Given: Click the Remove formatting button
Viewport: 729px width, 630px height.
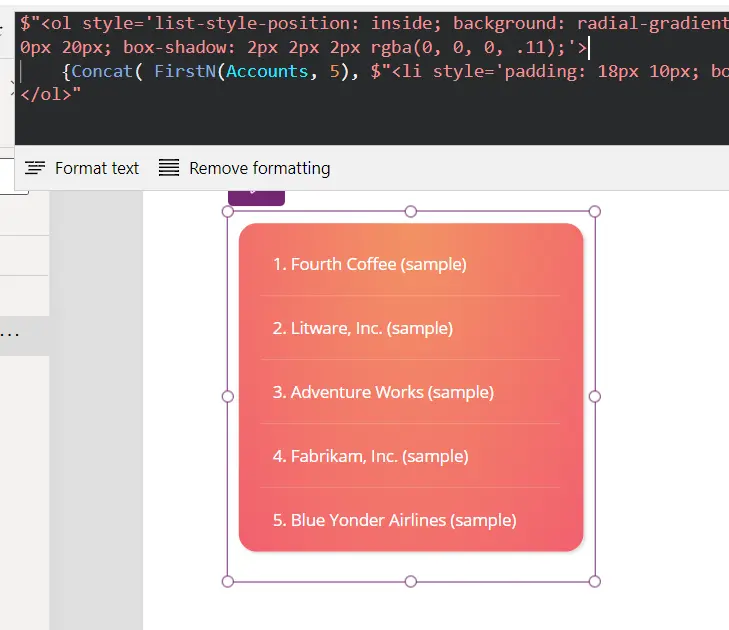Looking at the screenshot, I should 245,168.
